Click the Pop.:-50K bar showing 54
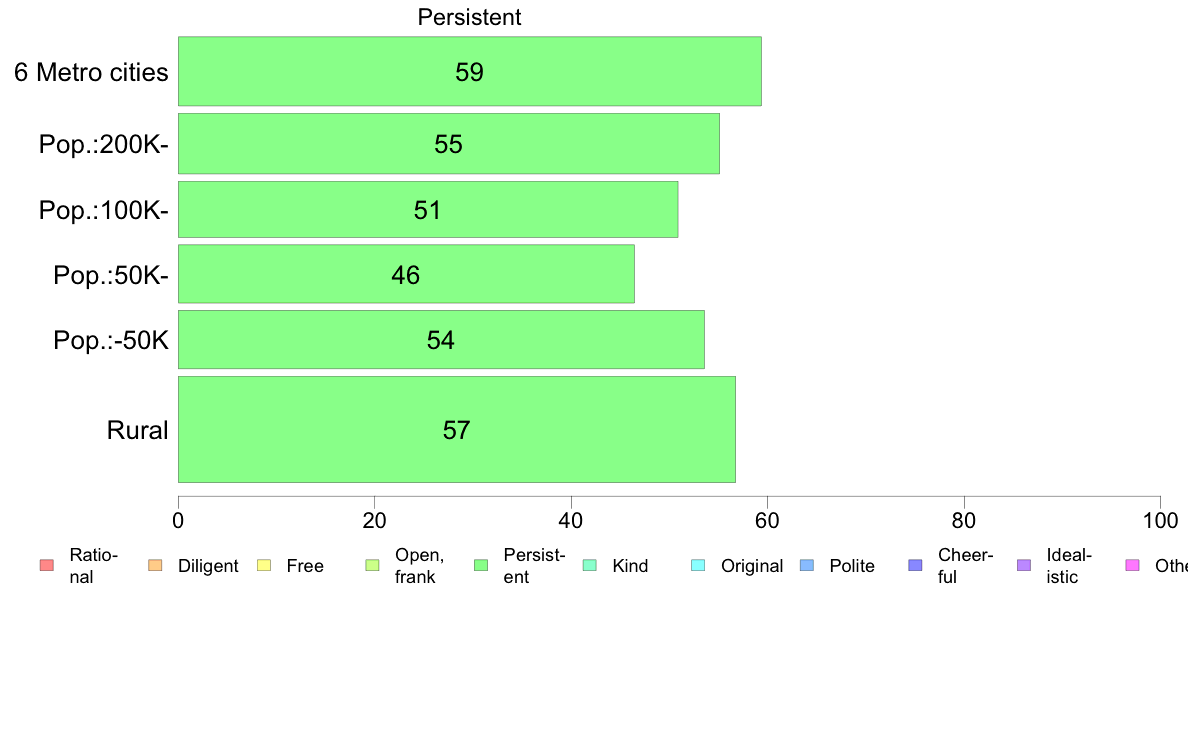1188x736 pixels. coord(441,340)
